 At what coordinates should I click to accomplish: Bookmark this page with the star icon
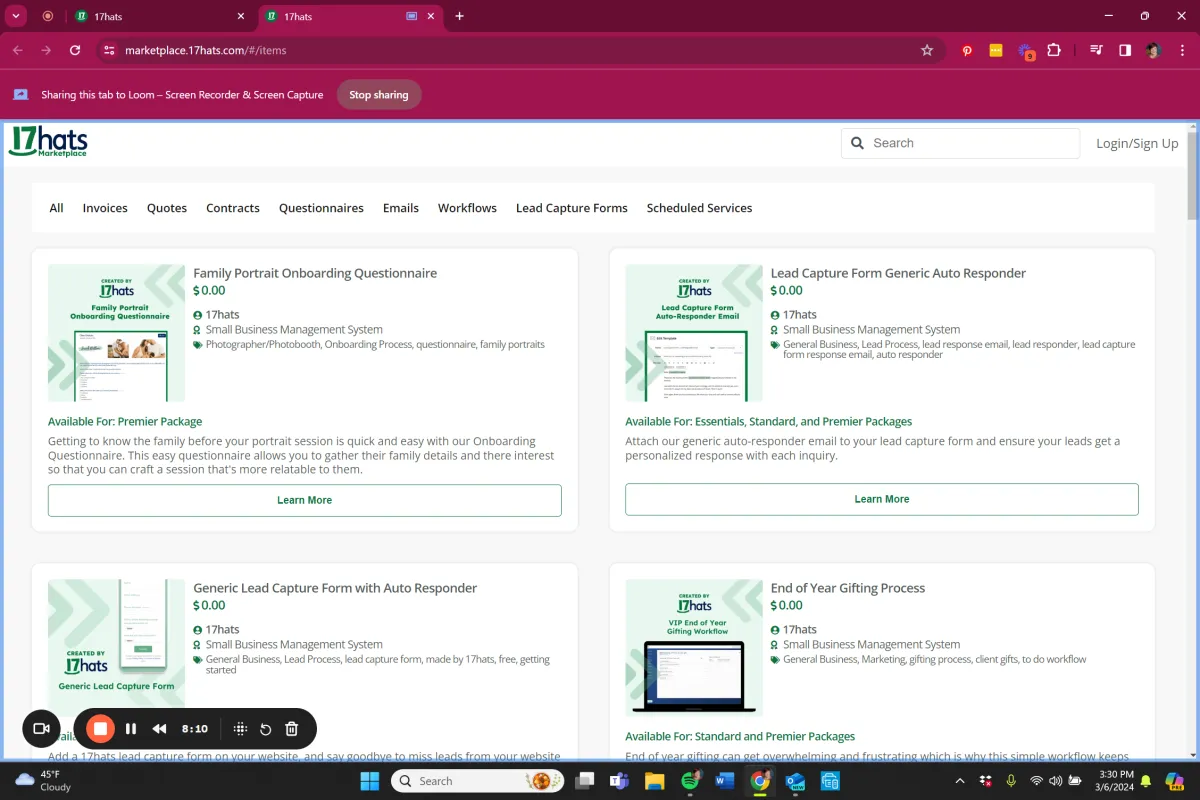927,50
